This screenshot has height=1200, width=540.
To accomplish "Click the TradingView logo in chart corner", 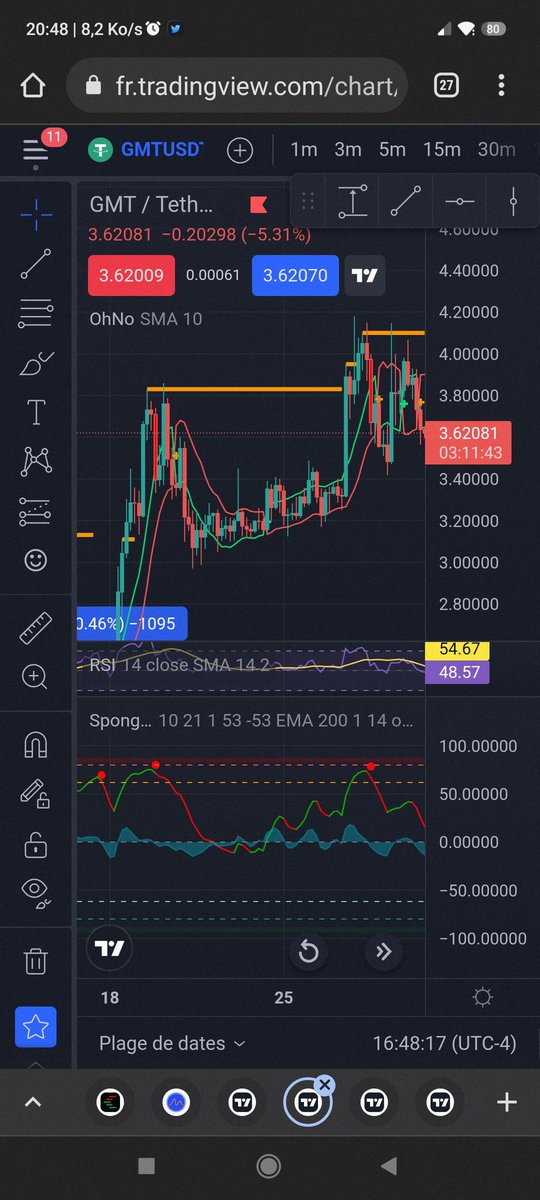I will (x=109, y=948).
